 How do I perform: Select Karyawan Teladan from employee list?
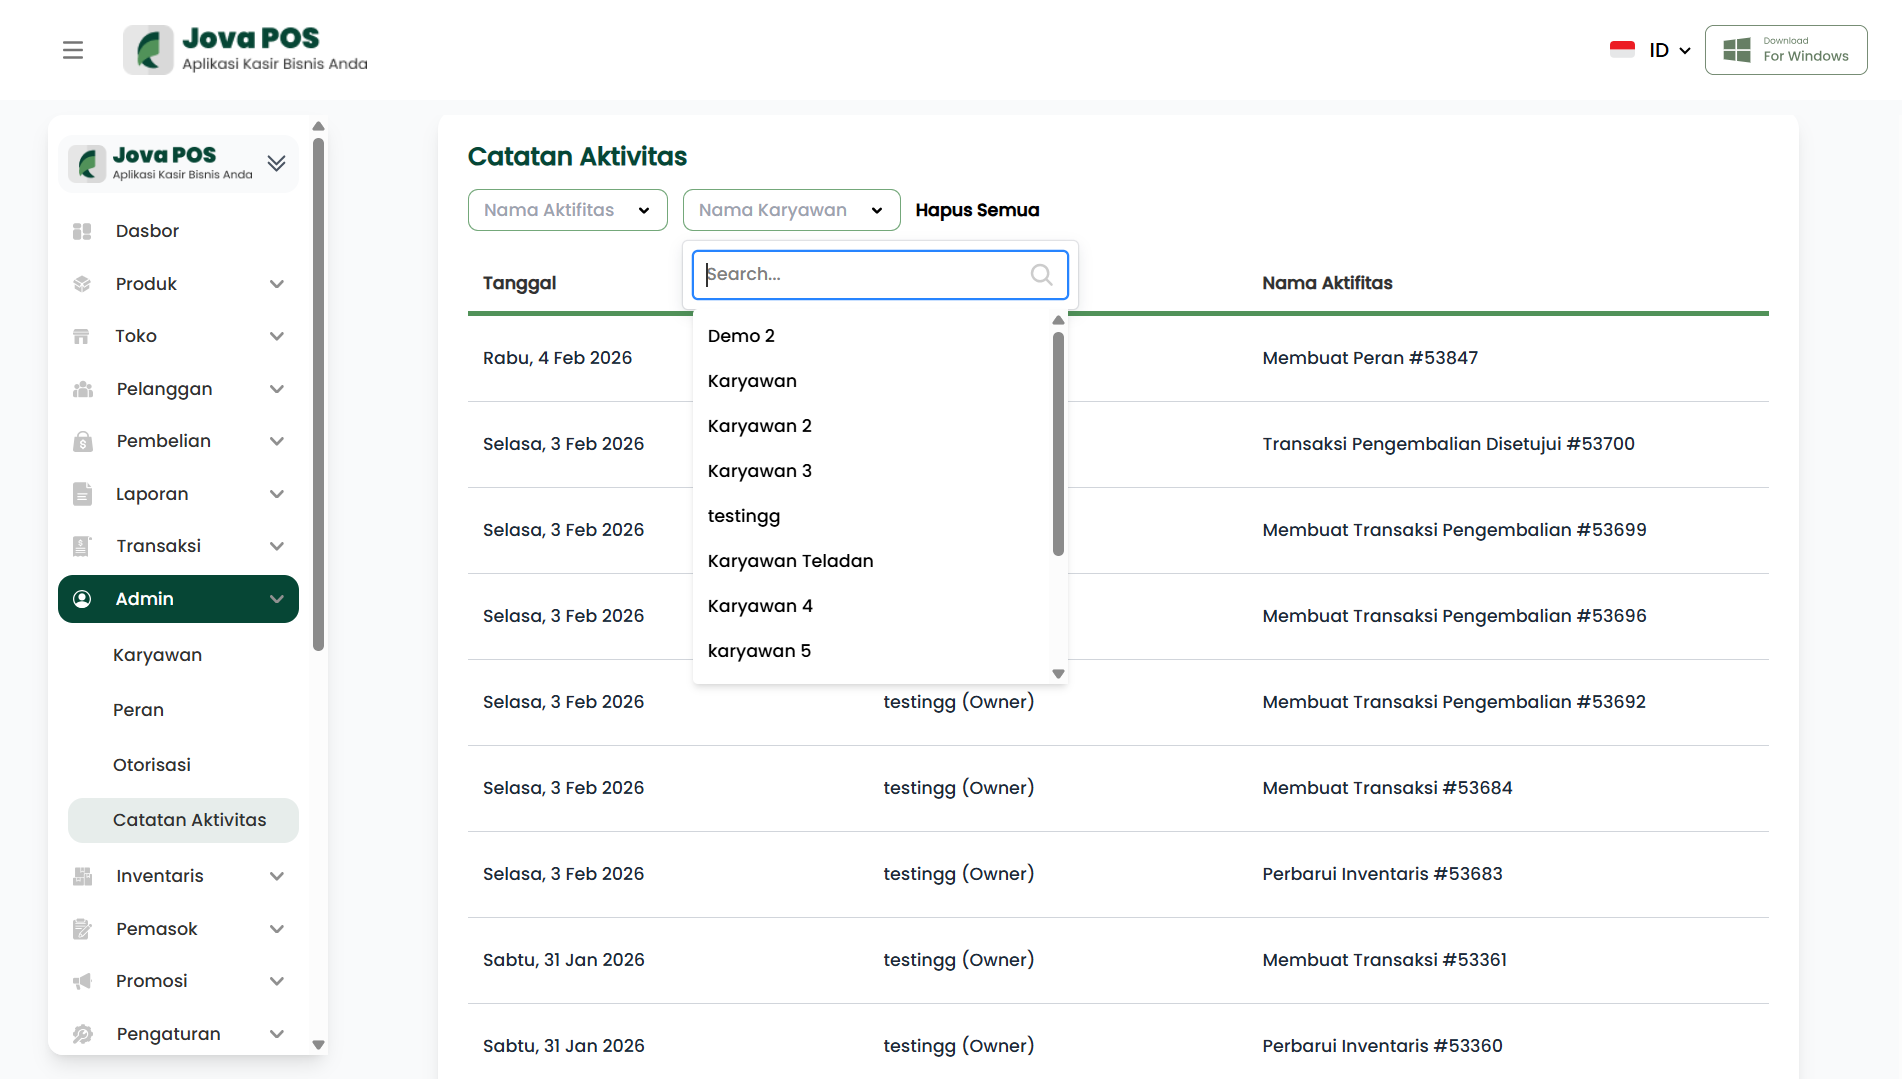pos(790,561)
